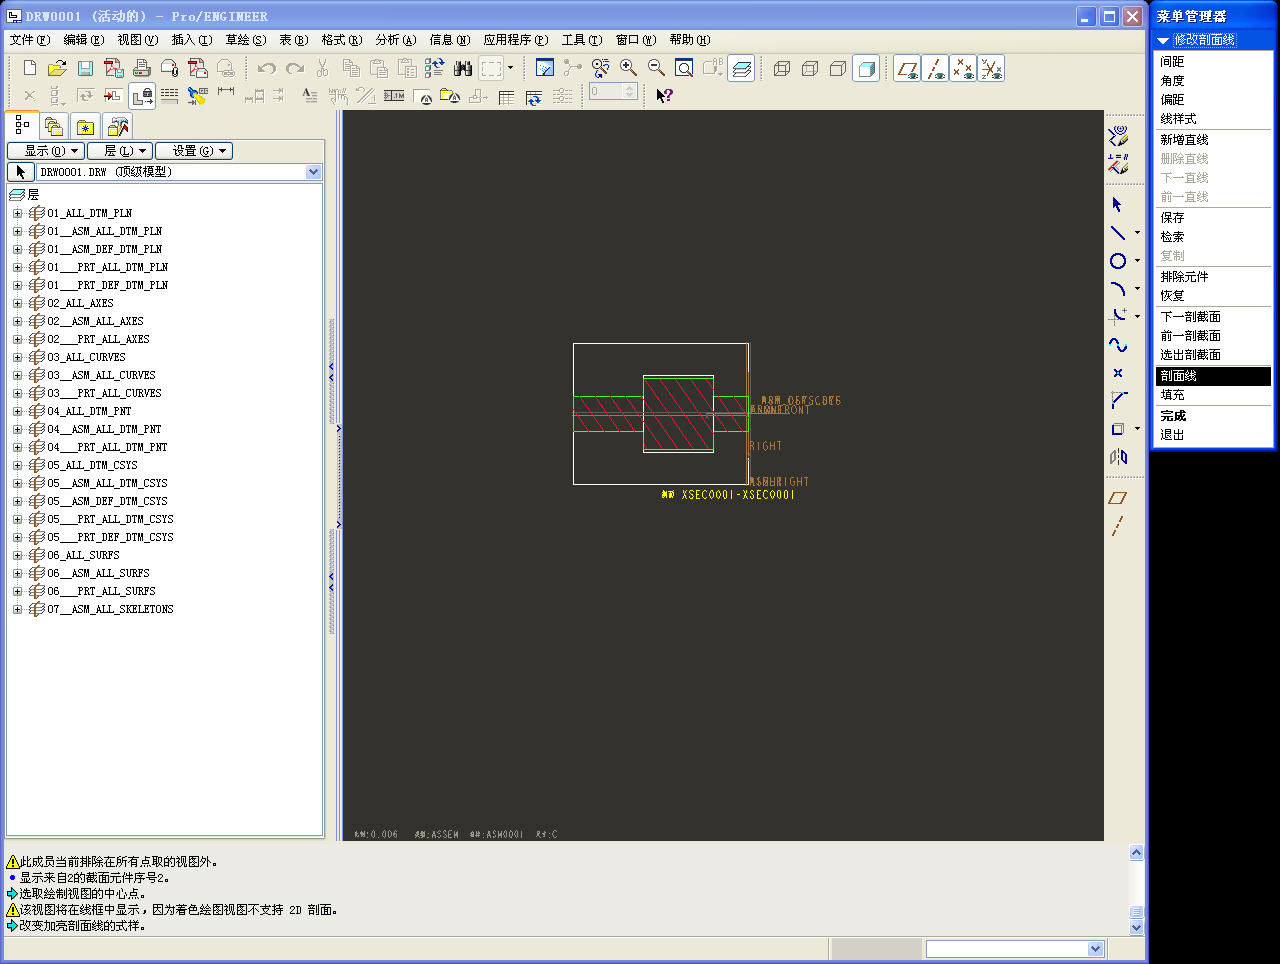Screen dimensions: 1280x964
Task: Select the shaded display cube icon
Action: [867, 68]
